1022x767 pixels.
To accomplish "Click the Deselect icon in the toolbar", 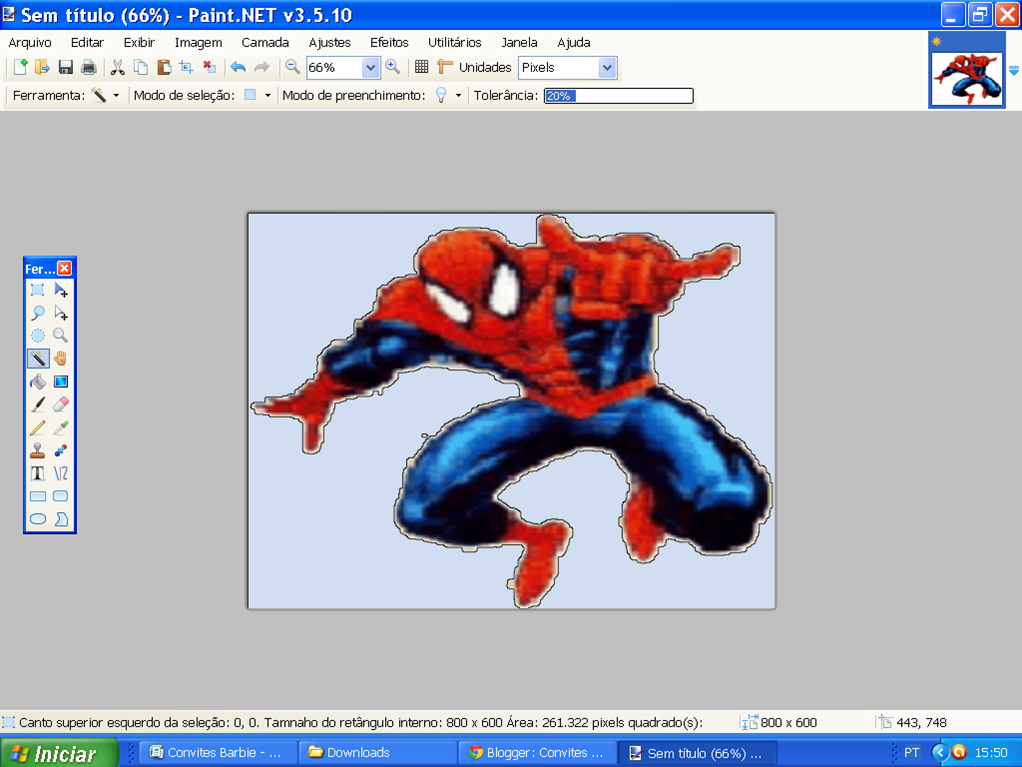I will coord(209,67).
